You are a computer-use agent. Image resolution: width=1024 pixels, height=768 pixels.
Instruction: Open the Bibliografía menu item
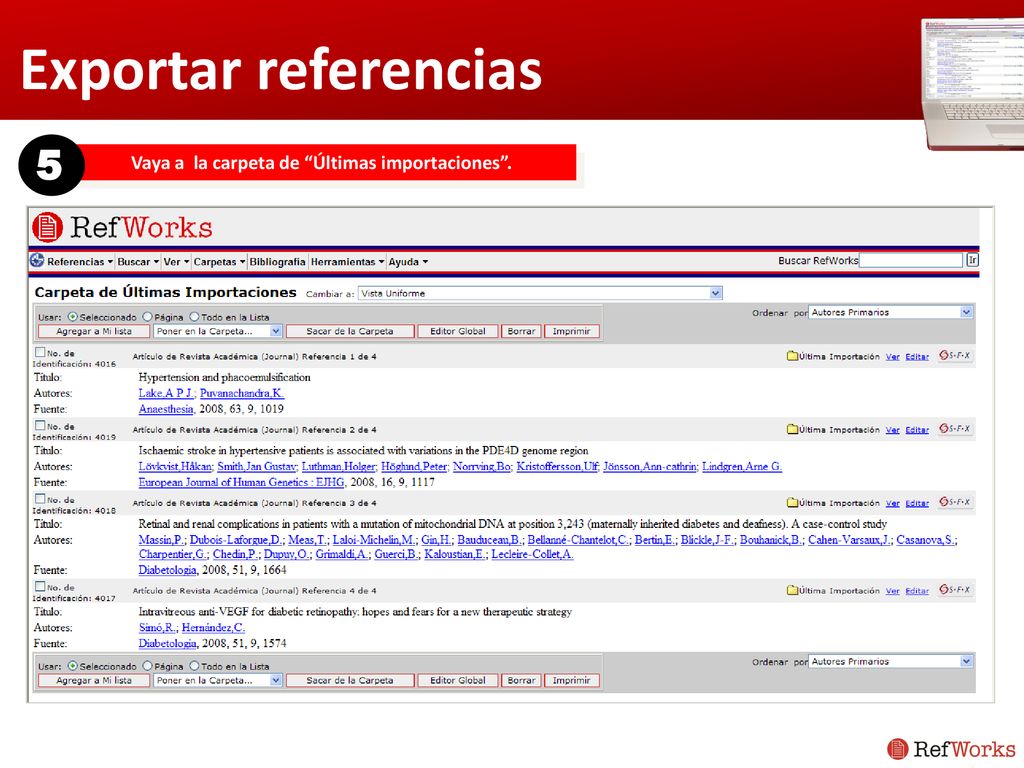point(278,261)
